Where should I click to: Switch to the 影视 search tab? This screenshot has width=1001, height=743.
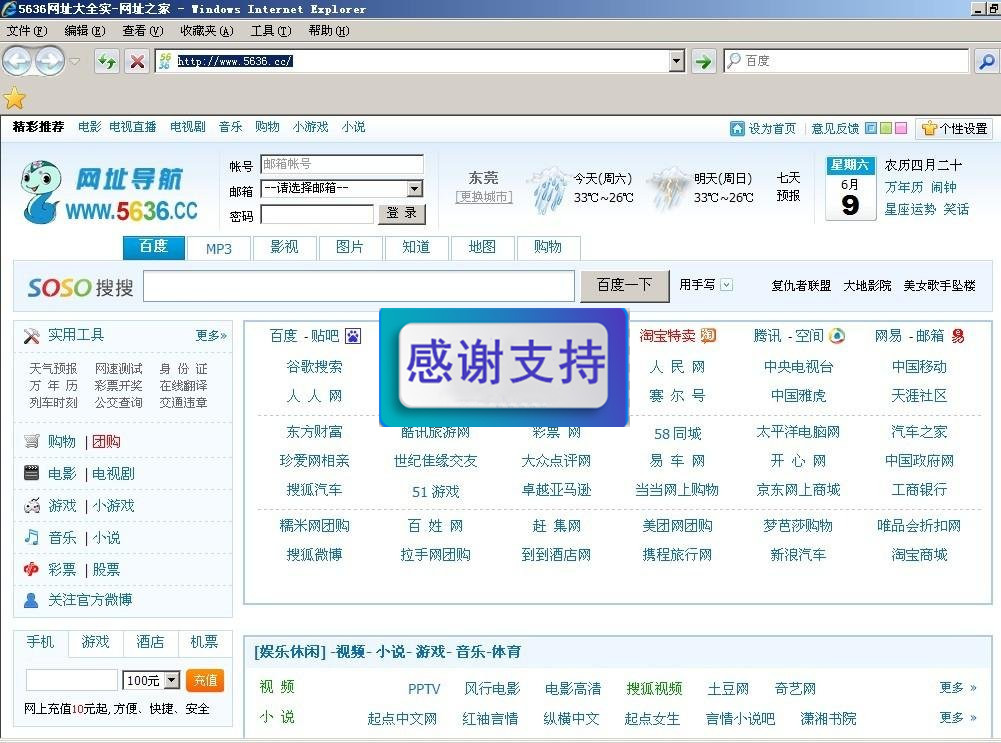coord(284,248)
